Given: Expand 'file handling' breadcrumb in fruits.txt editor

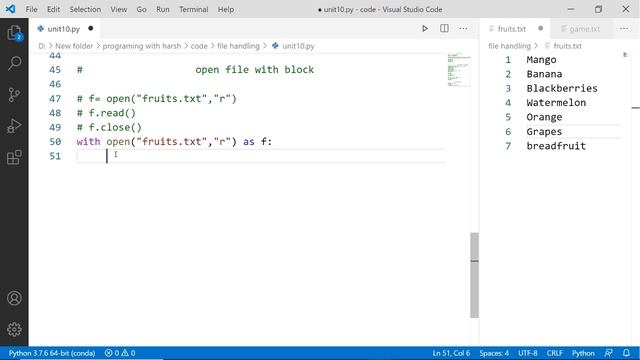Looking at the screenshot, I should click(x=509, y=46).
